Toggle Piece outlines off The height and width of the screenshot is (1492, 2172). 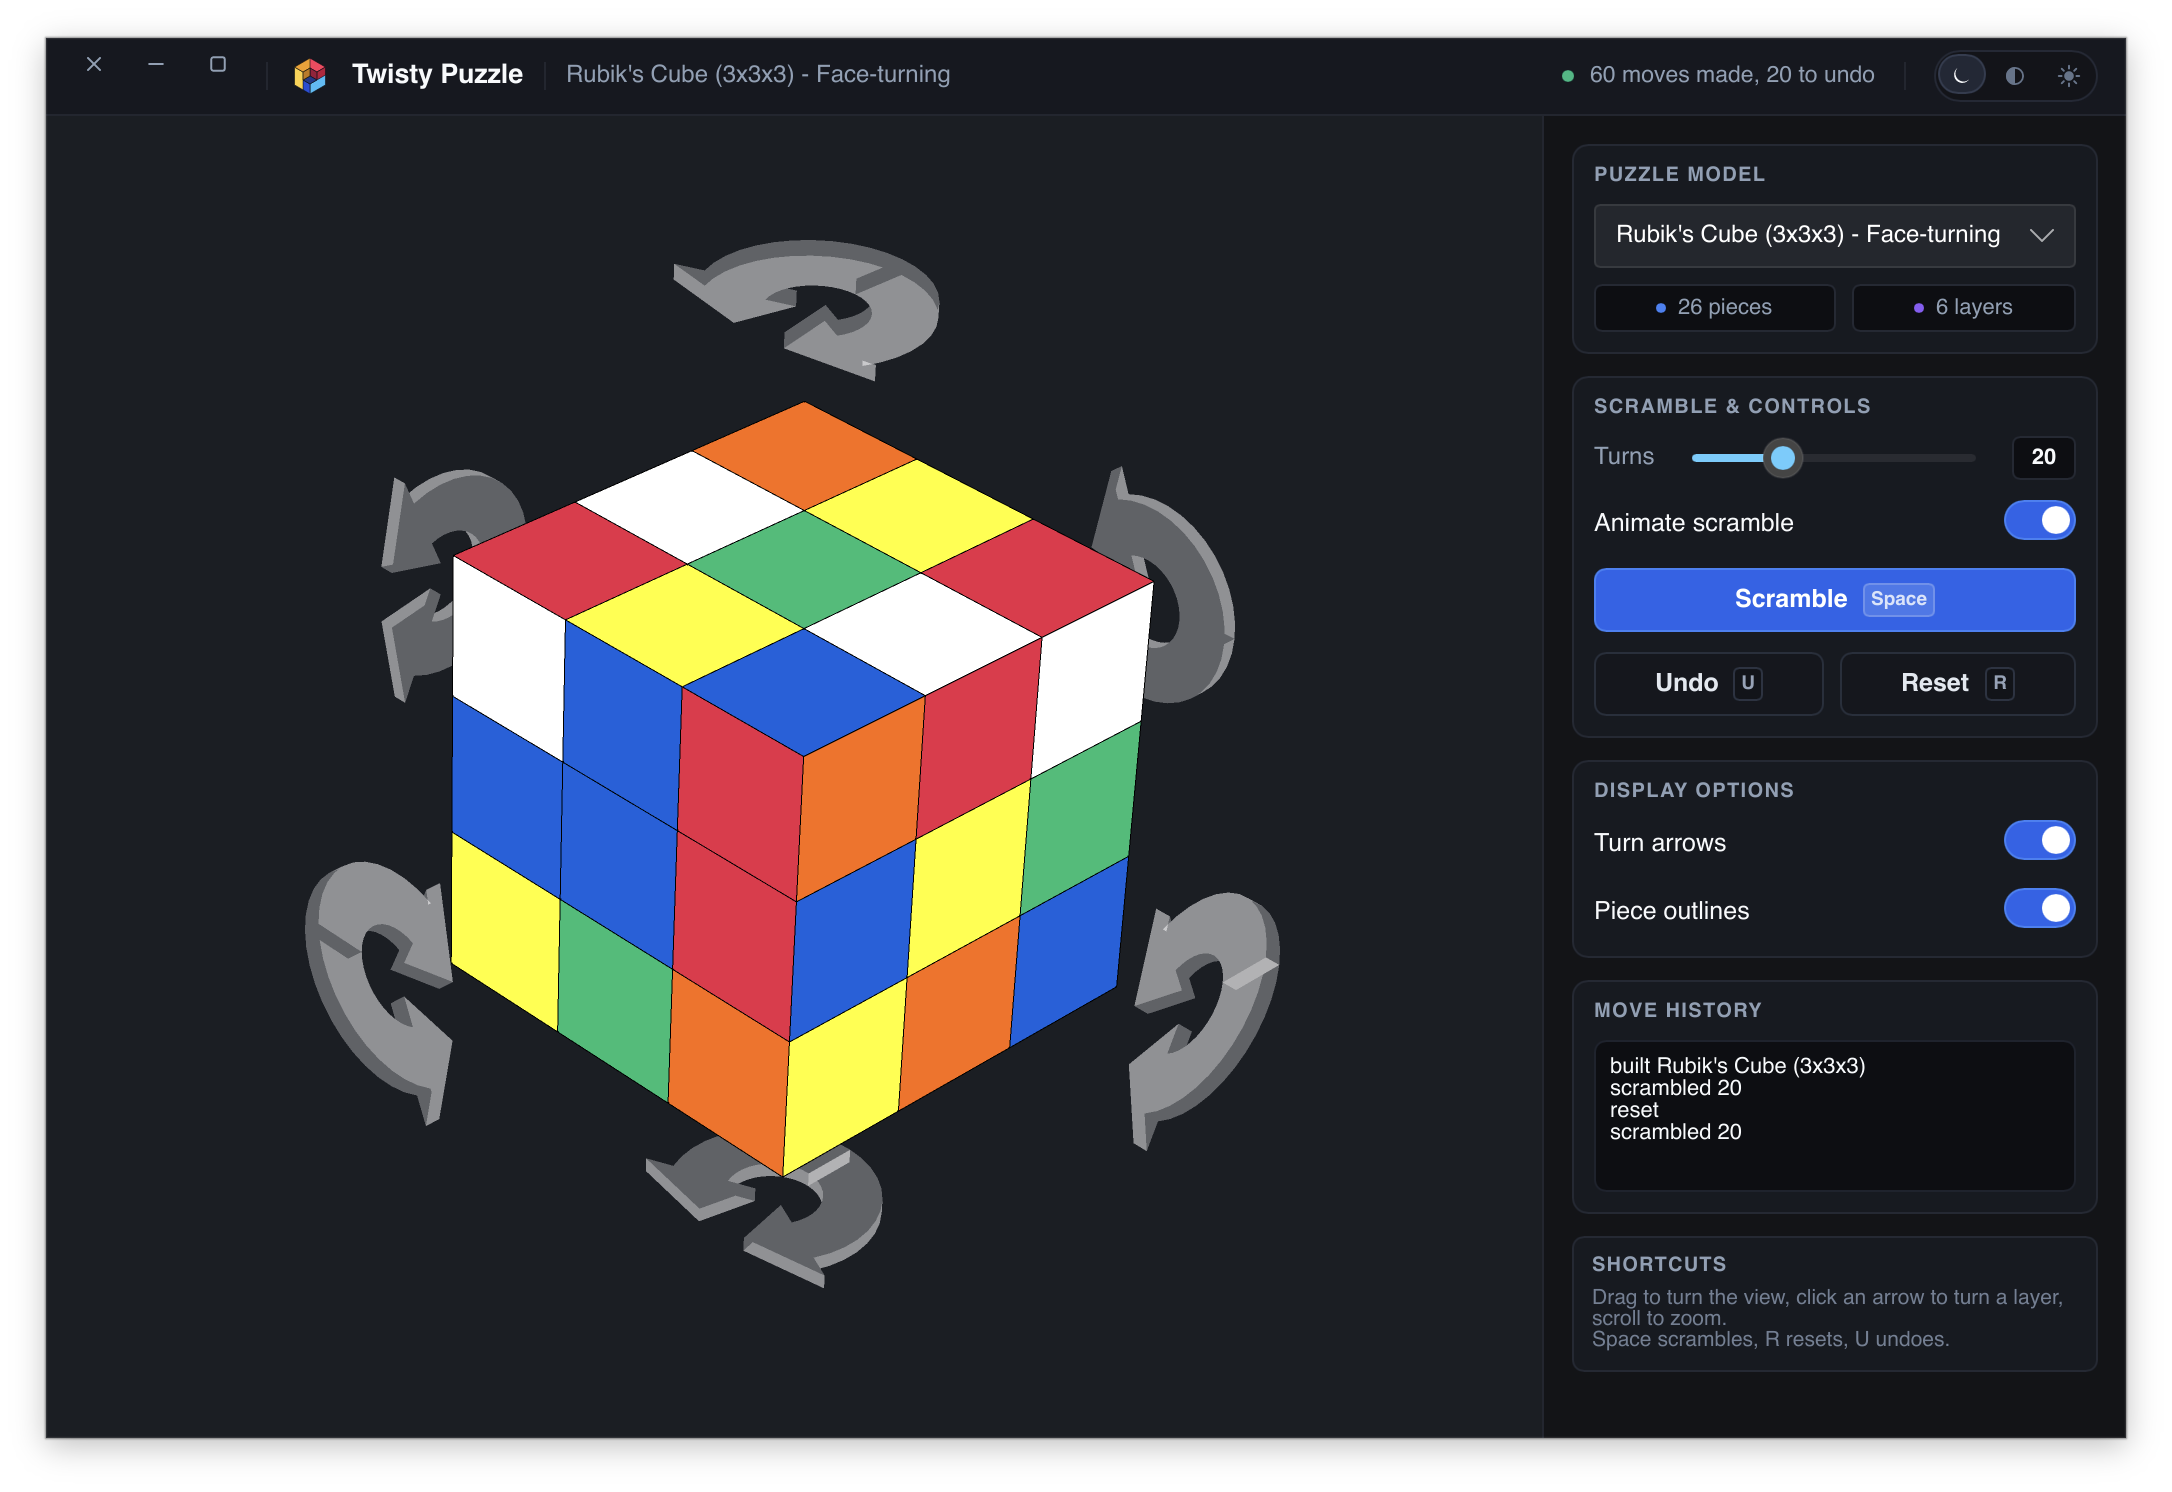[2039, 909]
